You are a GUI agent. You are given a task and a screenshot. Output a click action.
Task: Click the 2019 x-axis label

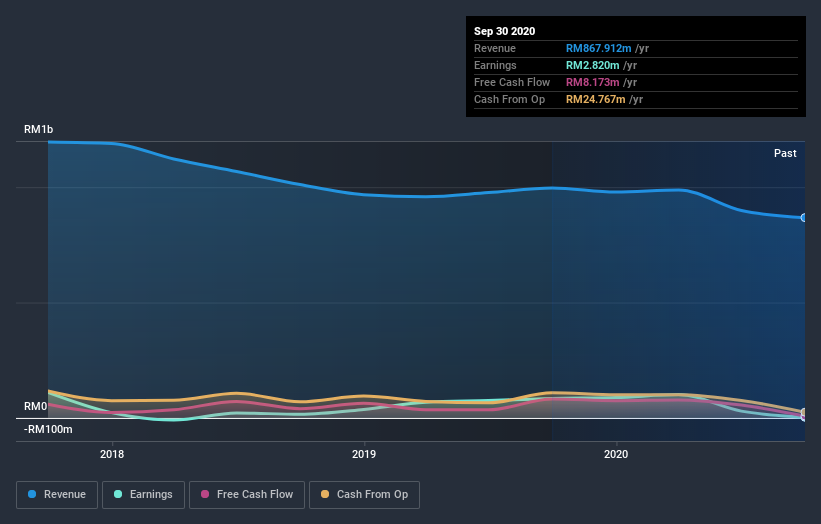(364, 454)
